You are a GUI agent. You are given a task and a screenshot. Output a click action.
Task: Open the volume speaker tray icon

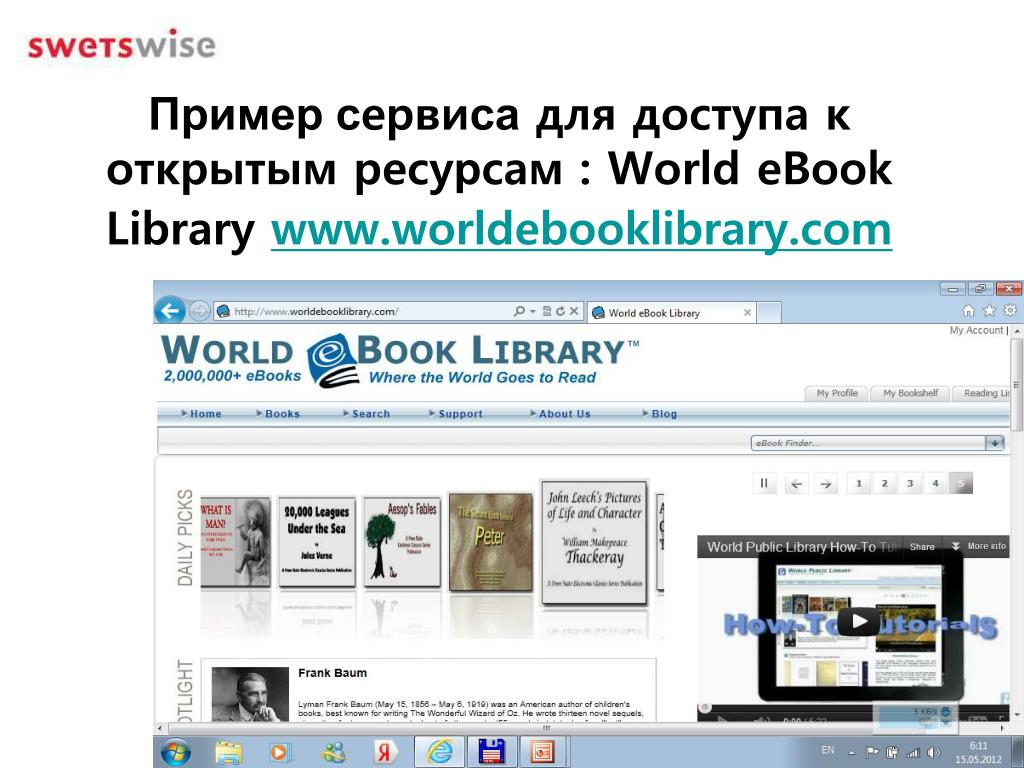934,752
